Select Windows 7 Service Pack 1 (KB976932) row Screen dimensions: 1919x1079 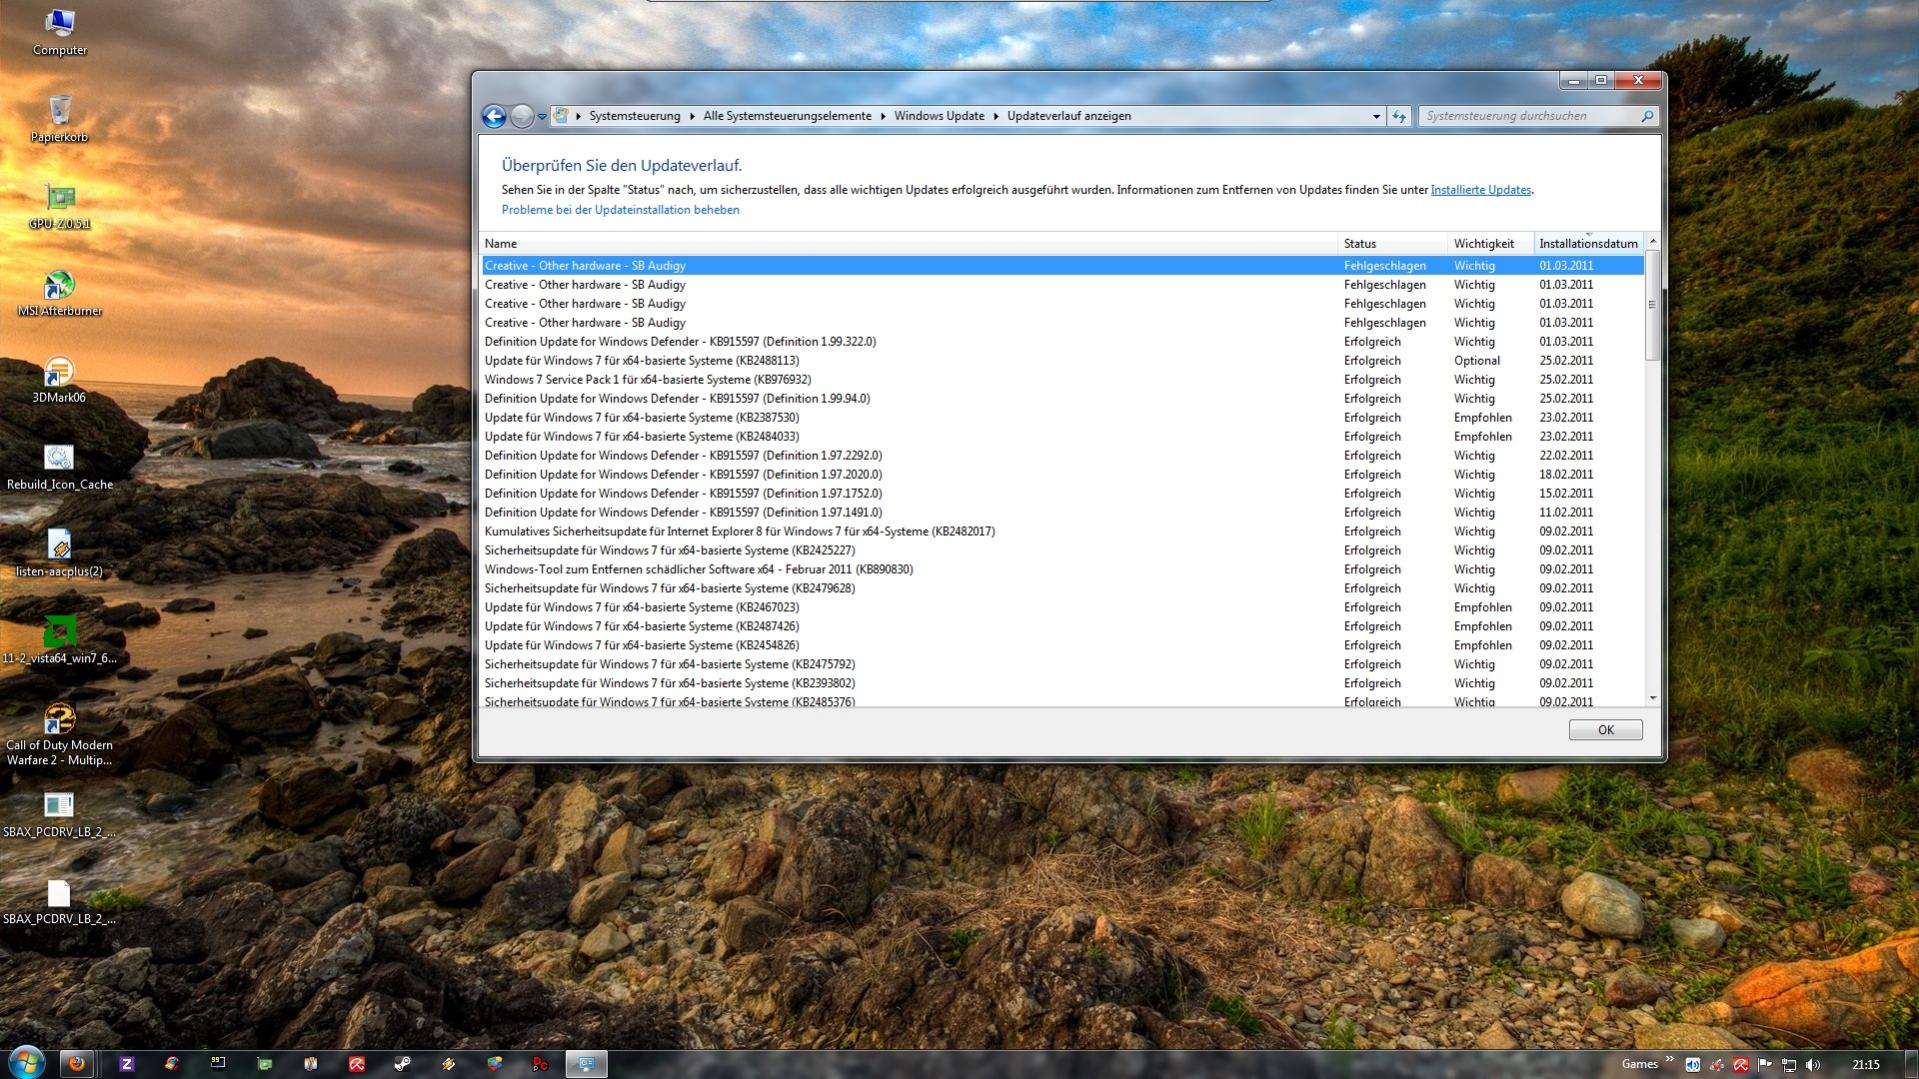(1062, 380)
